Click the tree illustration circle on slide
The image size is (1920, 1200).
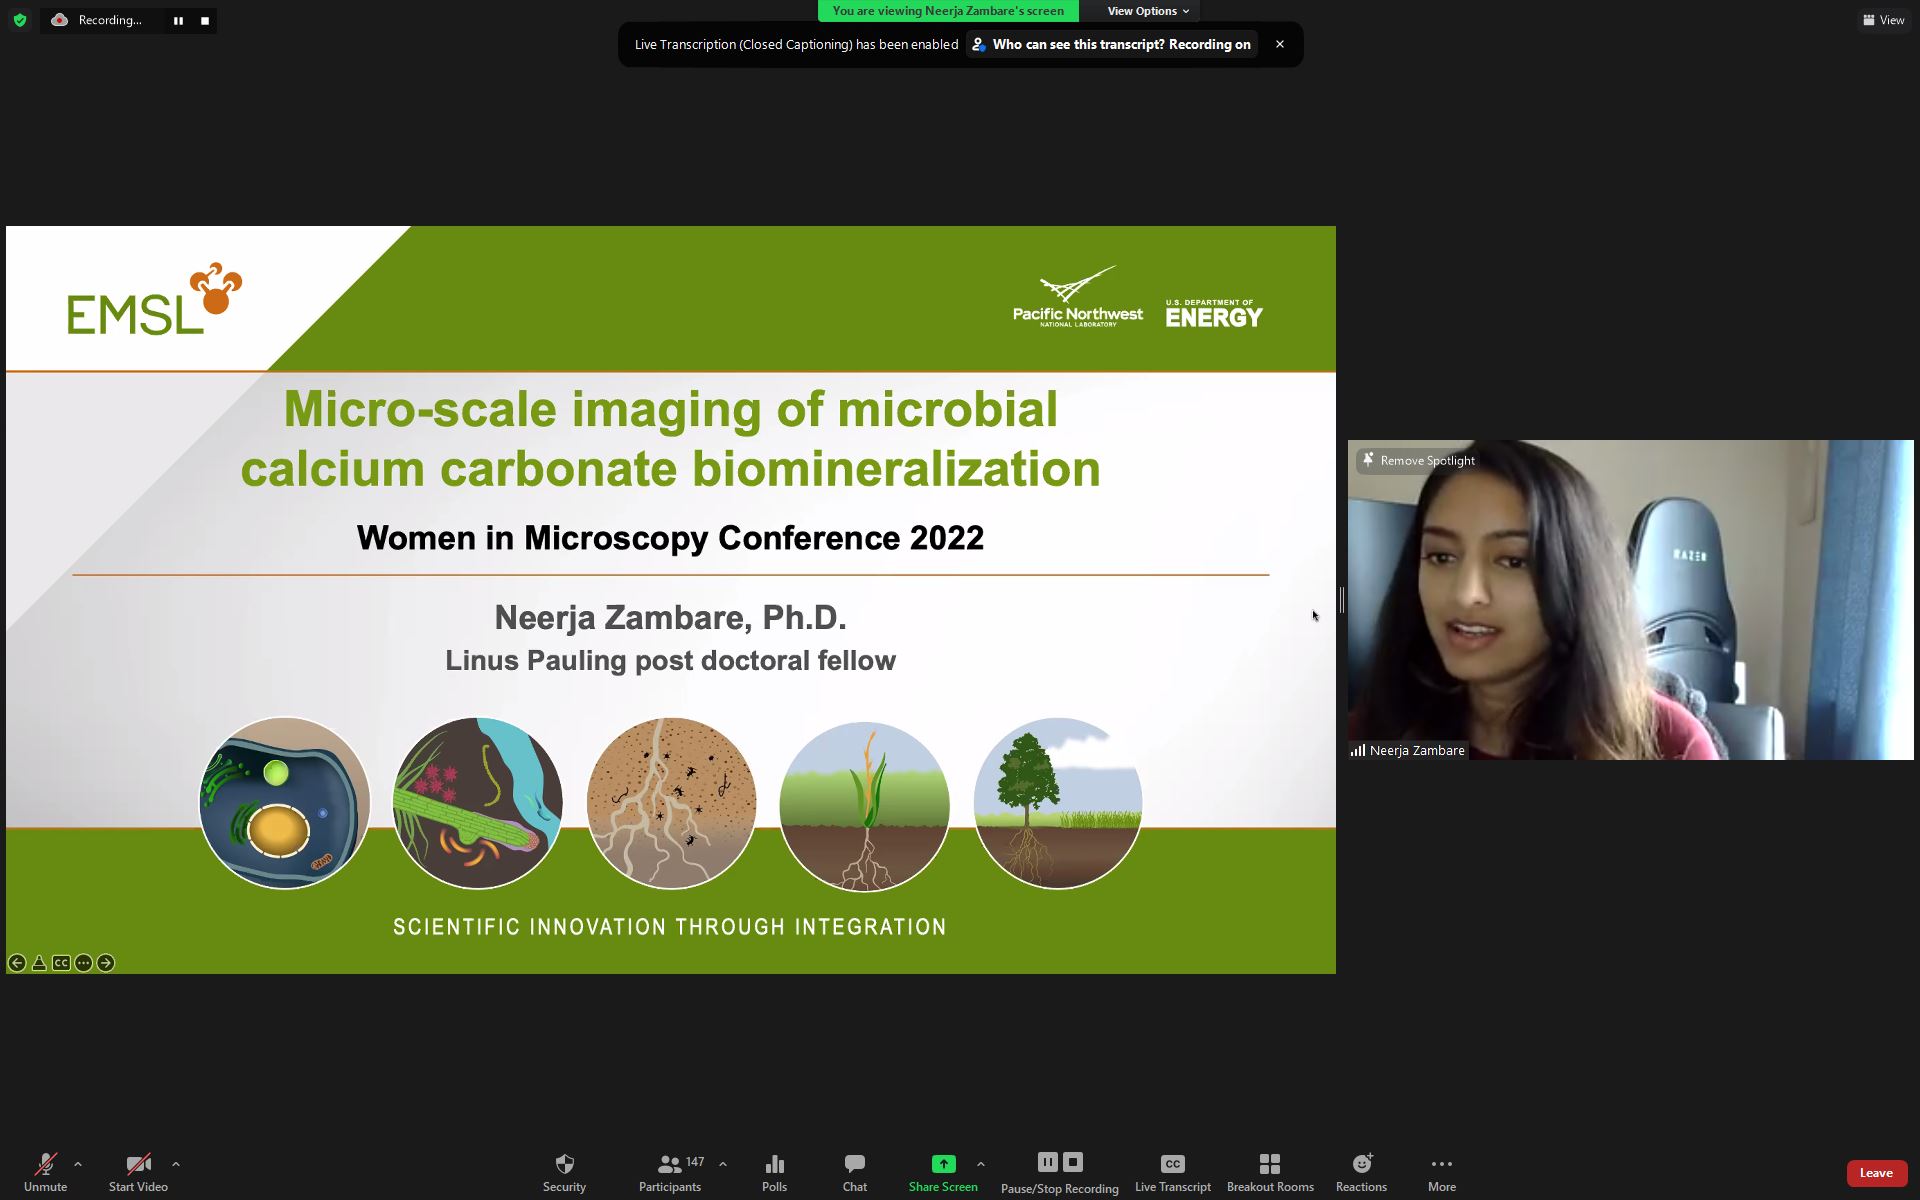click(1058, 803)
